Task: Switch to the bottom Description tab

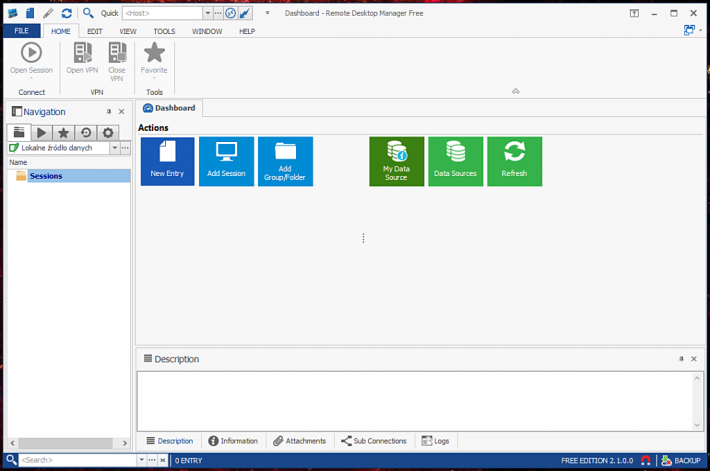Action: click(x=169, y=441)
